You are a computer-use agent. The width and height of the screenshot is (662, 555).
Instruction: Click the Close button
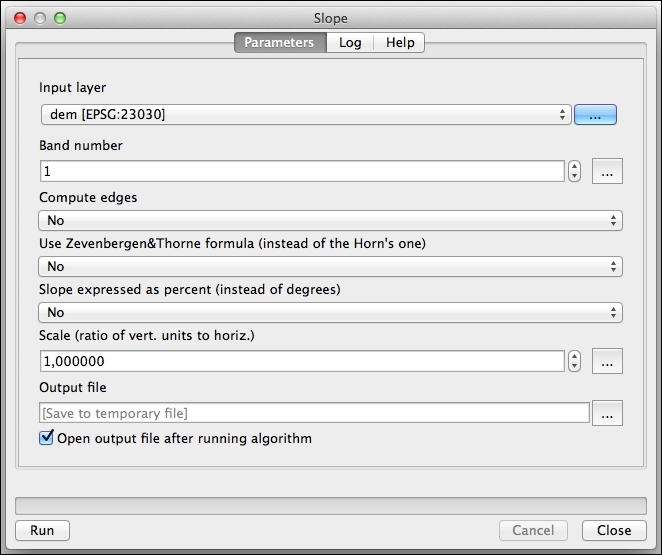614,531
